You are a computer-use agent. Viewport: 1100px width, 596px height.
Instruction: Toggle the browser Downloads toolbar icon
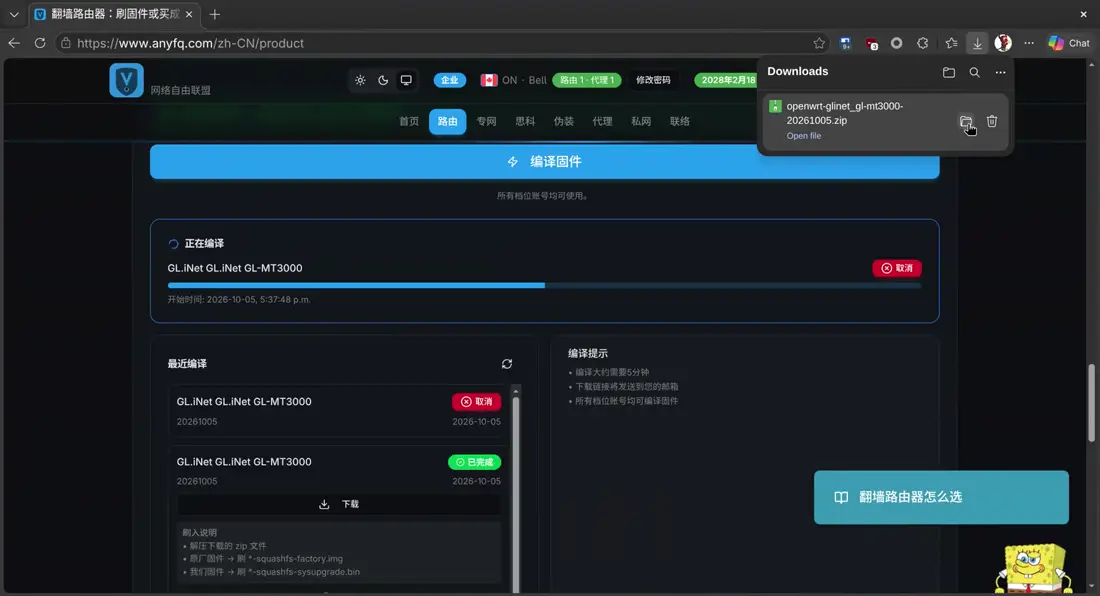point(977,43)
